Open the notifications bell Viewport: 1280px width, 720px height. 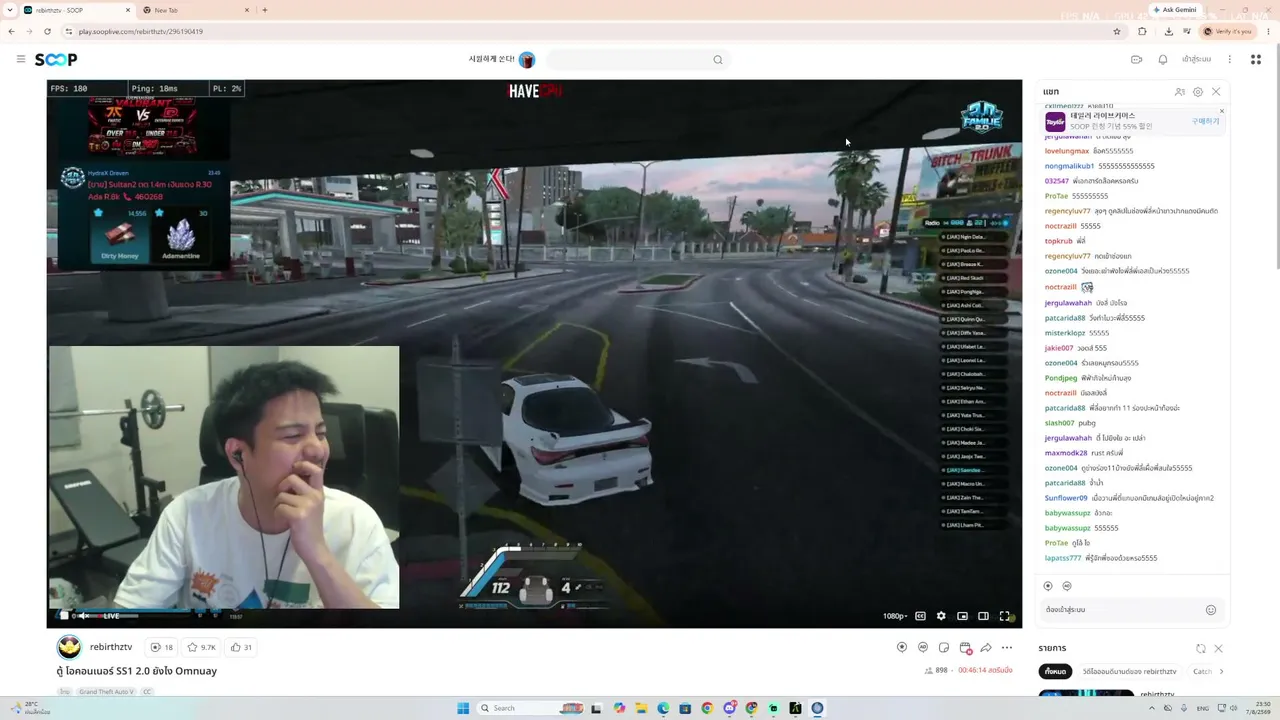click(1162, 59)
